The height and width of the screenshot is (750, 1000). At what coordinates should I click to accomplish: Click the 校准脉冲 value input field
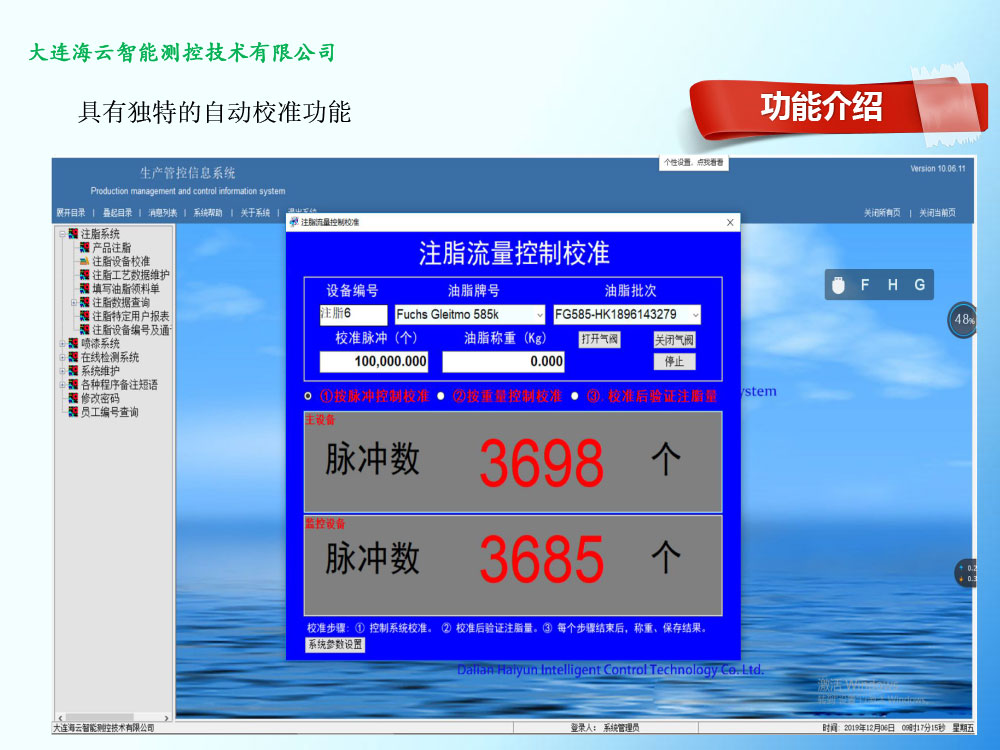[374, 362]
